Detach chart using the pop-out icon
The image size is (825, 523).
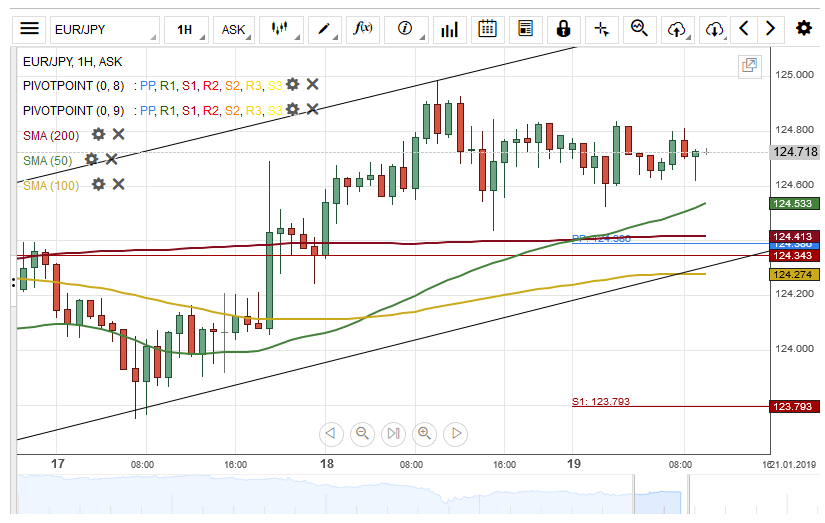[x=748, y=66]
